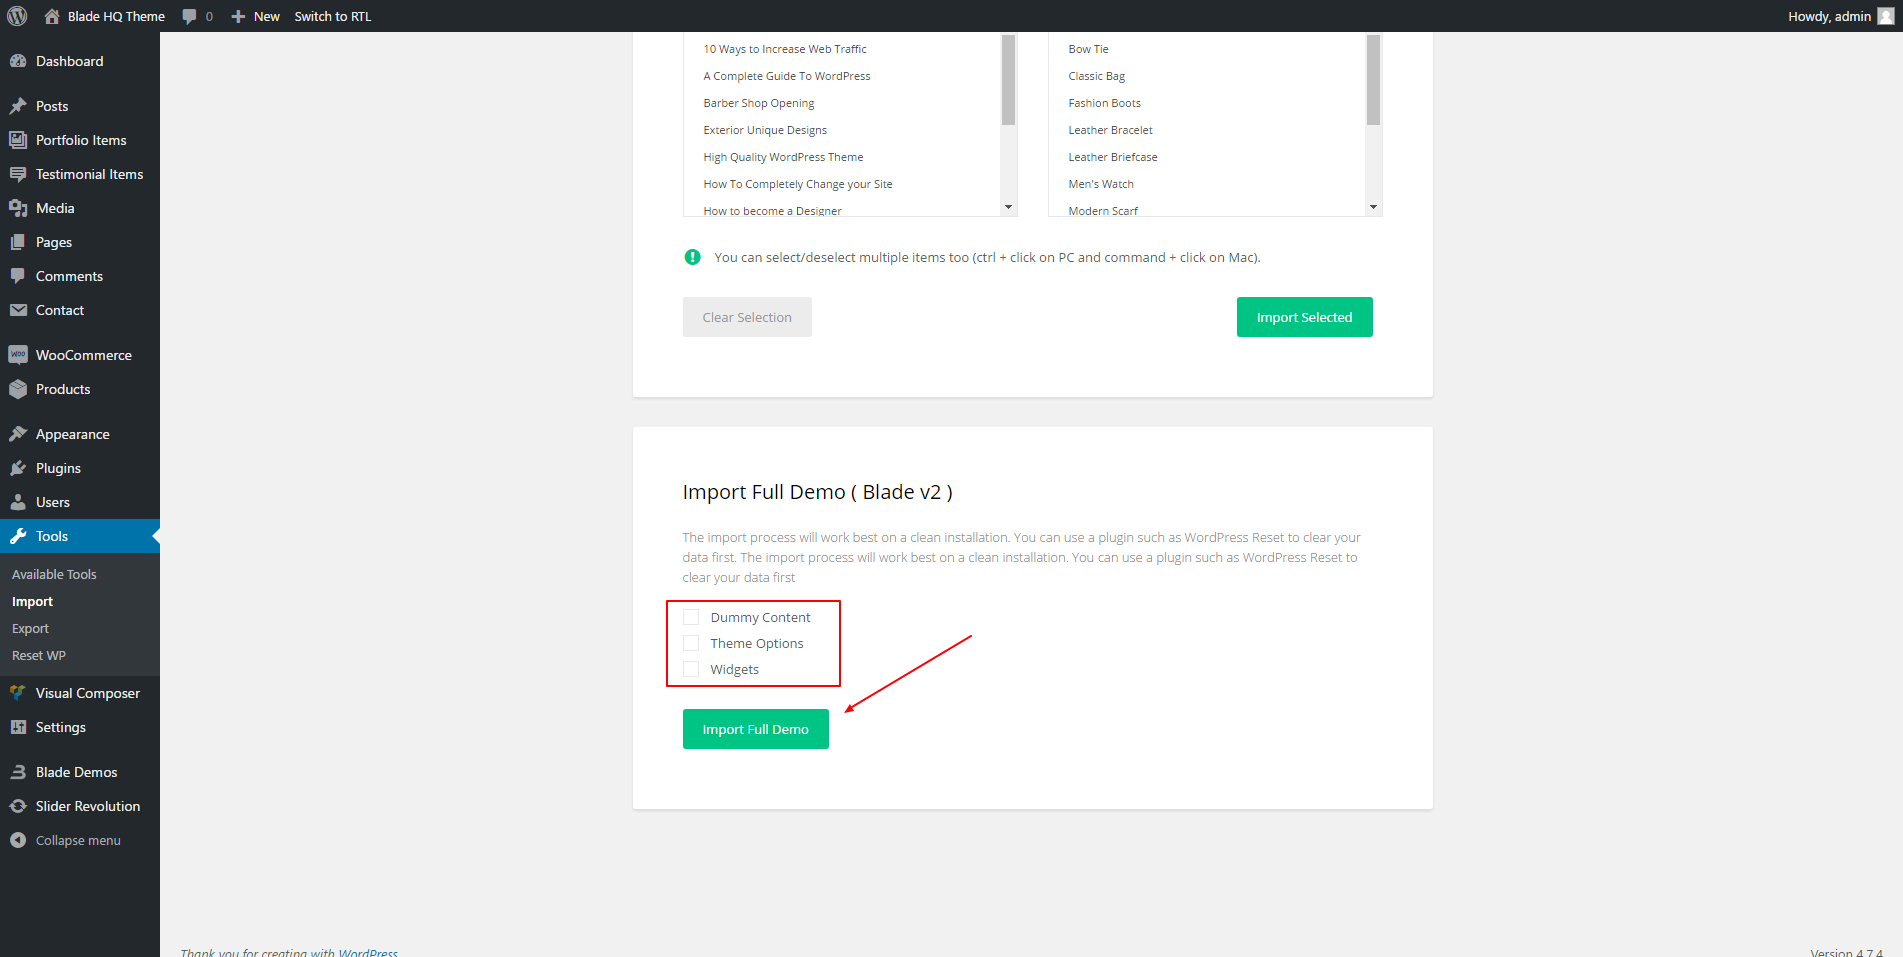Click the Visual Composer icon

[x=18, y=693]
